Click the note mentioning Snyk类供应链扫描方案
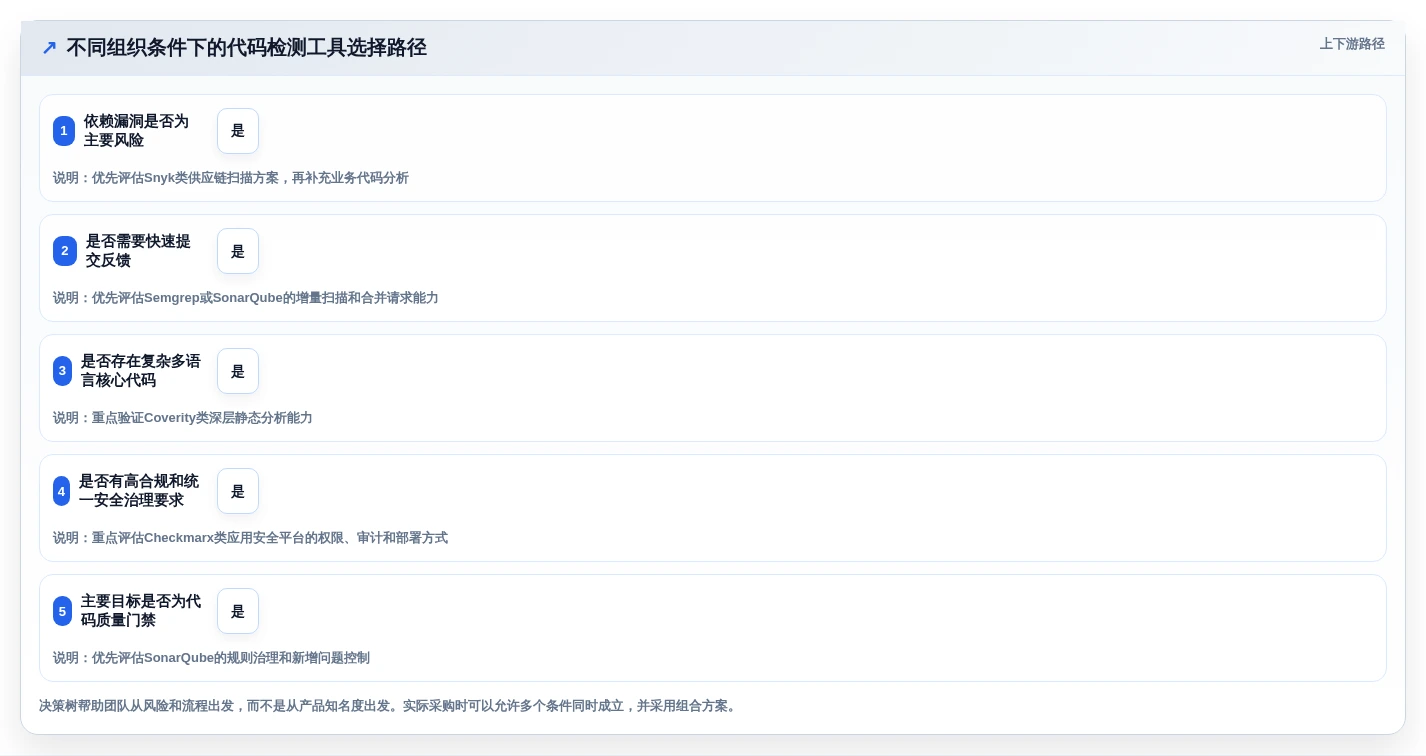The height and width of the screenshot is (756, 1426). point(231,178)
